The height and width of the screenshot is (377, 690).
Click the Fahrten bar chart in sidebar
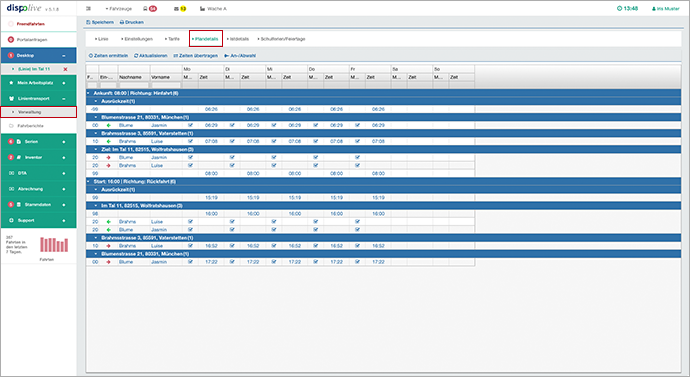coord(54,245)
